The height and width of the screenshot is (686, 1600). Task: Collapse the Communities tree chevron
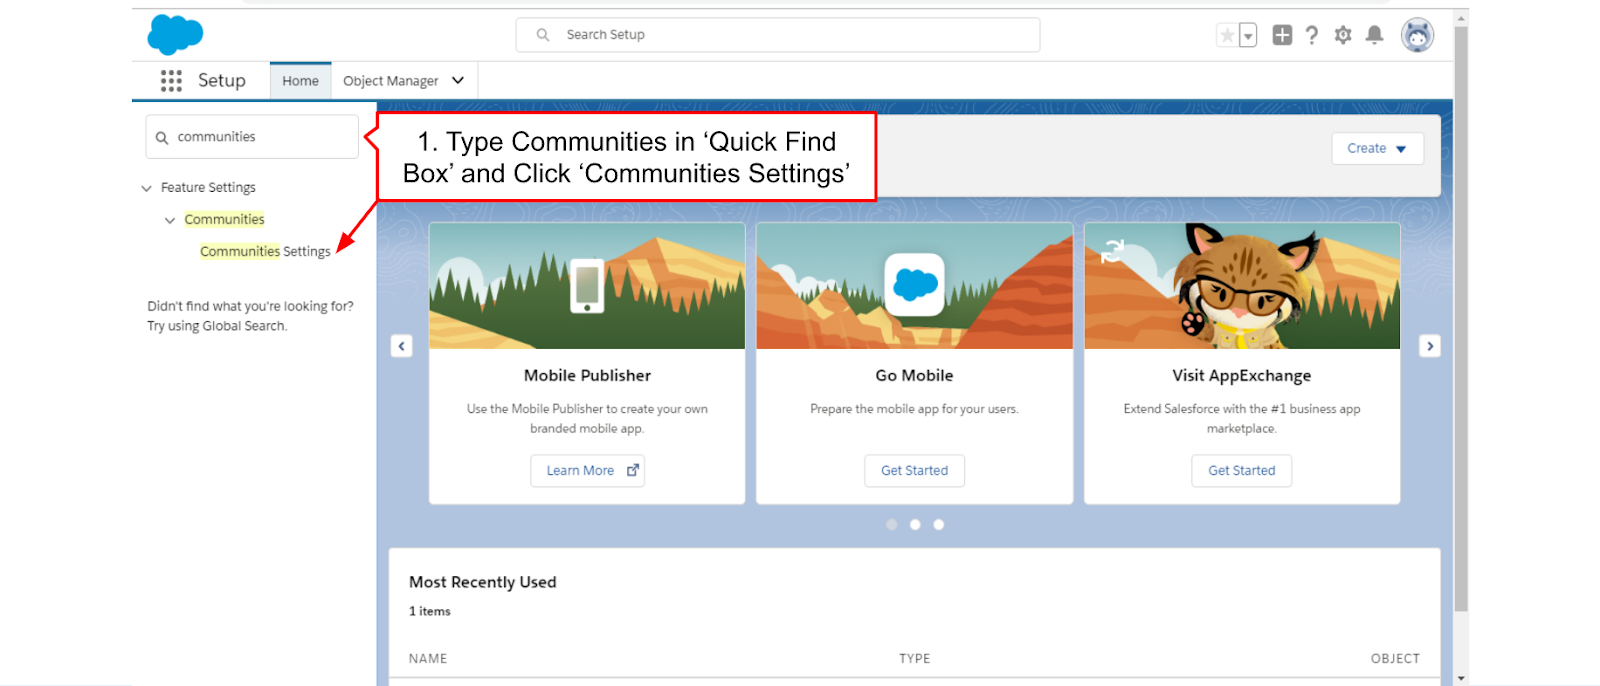point(170,220)
